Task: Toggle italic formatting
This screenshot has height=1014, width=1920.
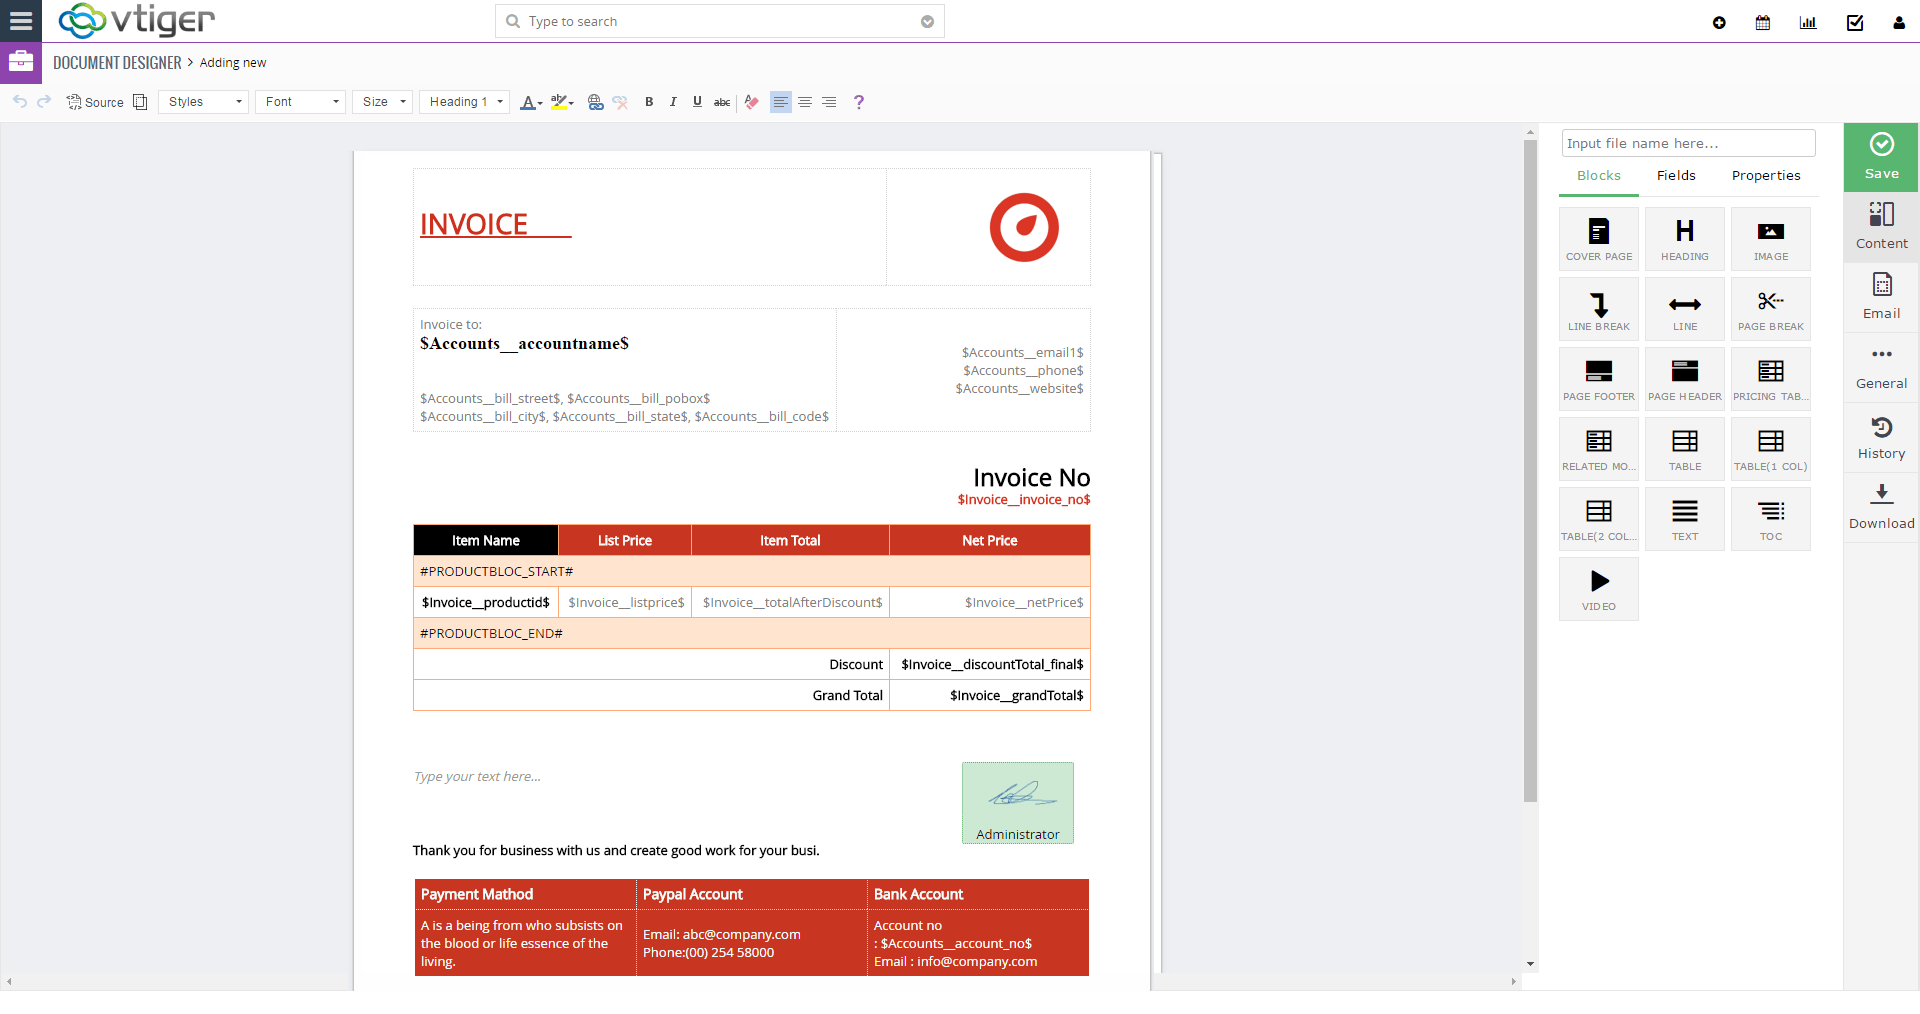Action: pos(673,101)
